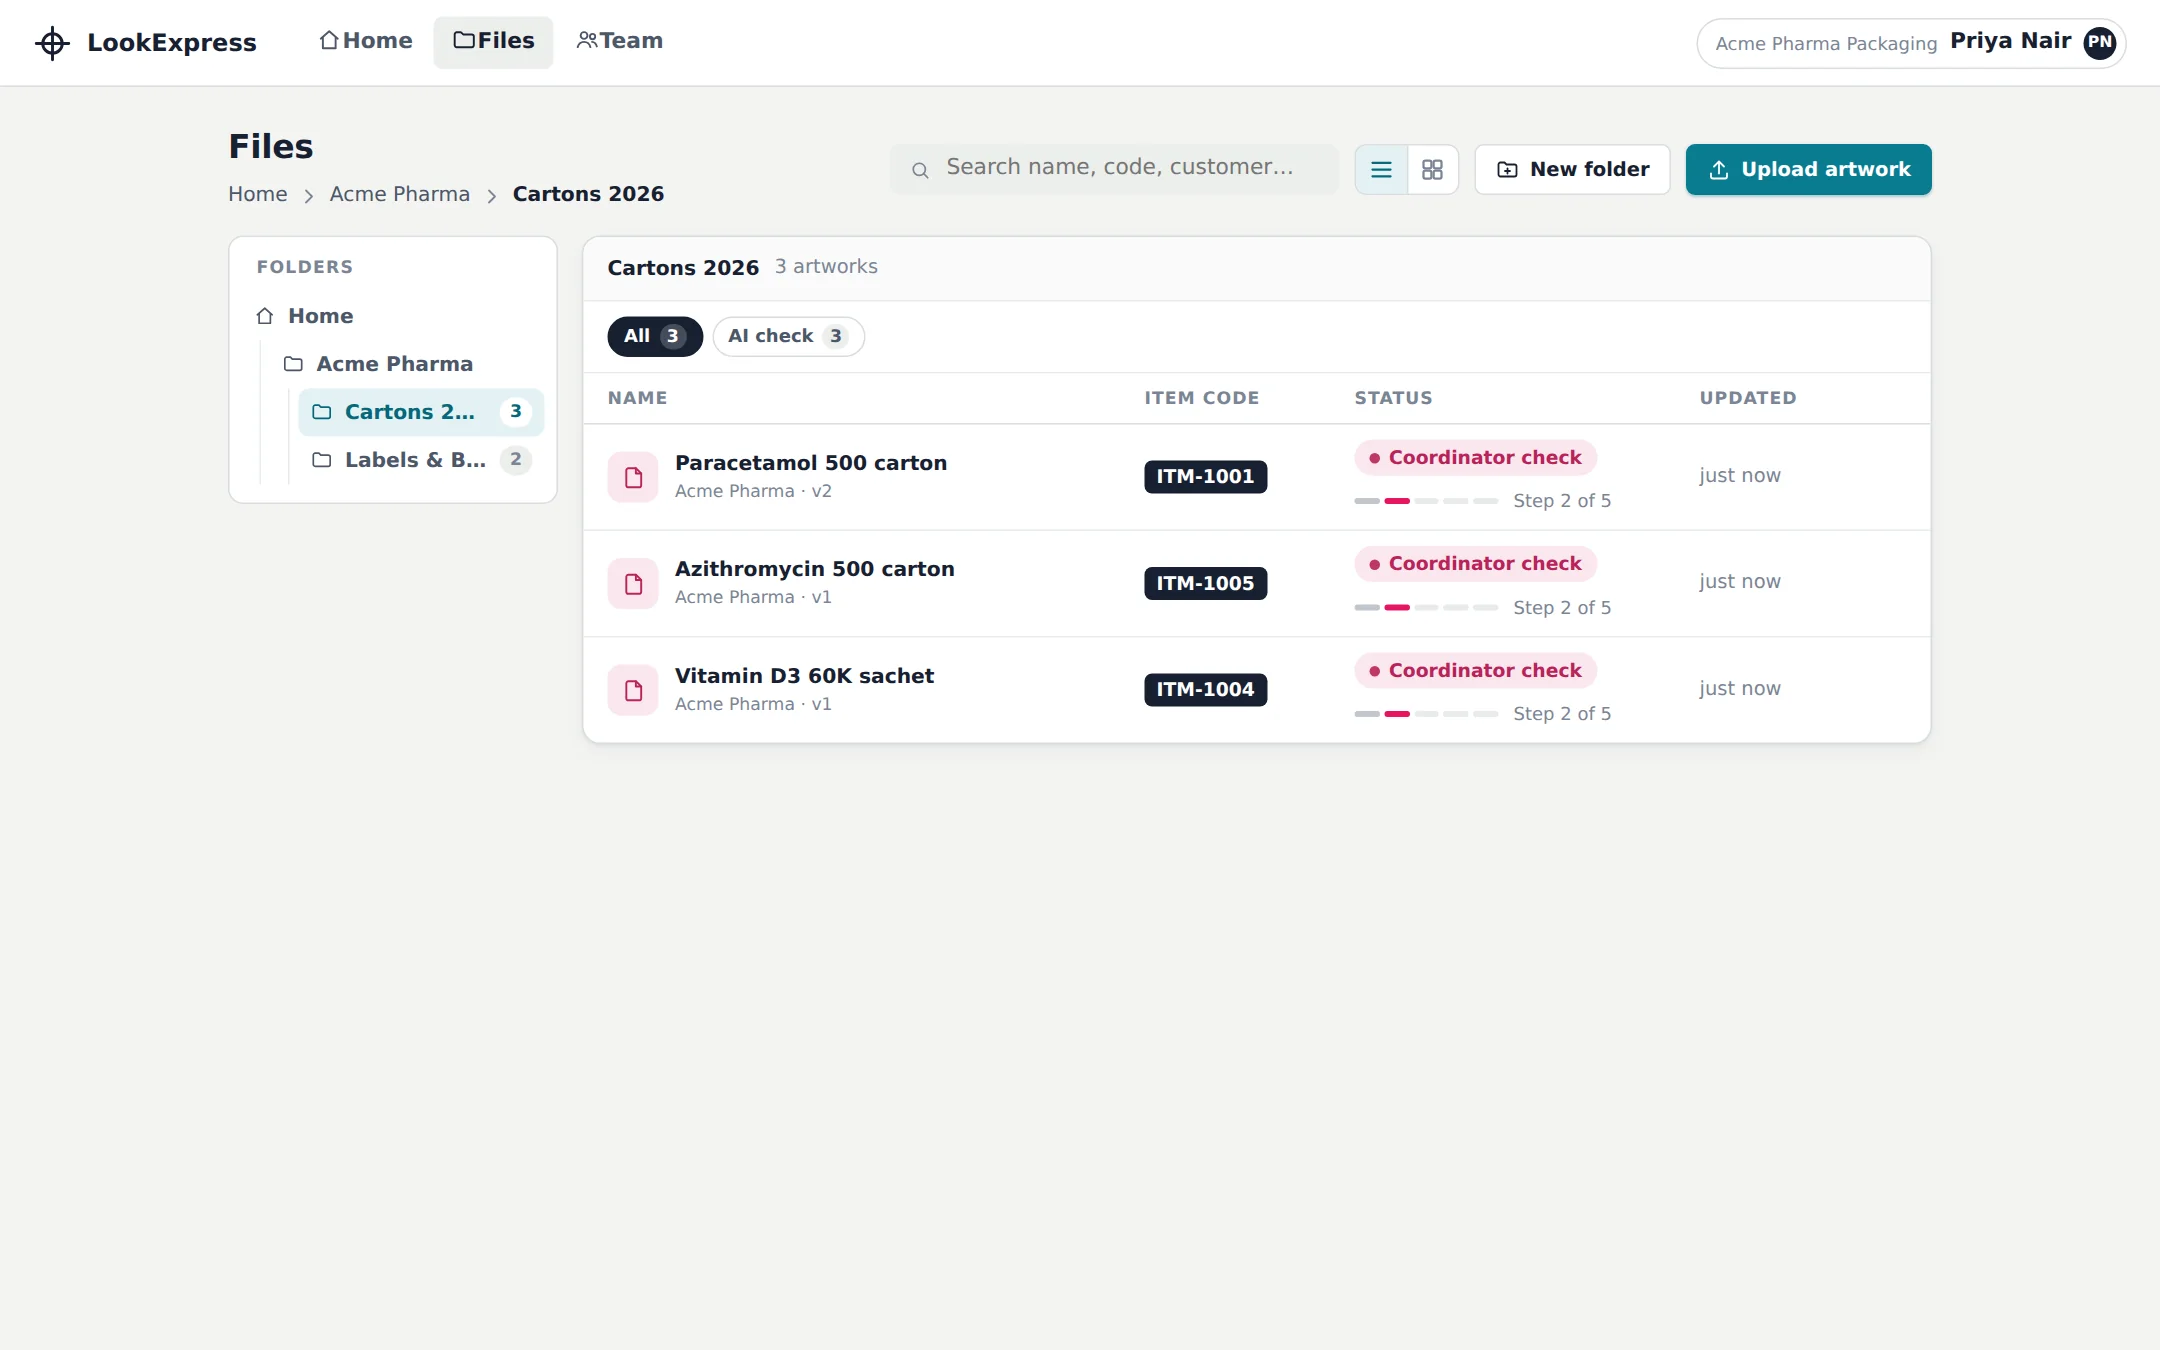Image resolution: width=2160 pixels, height=1350 pixels.
Task: Select Cartons 2... folder in tree
Action: (x=421, y=412)
